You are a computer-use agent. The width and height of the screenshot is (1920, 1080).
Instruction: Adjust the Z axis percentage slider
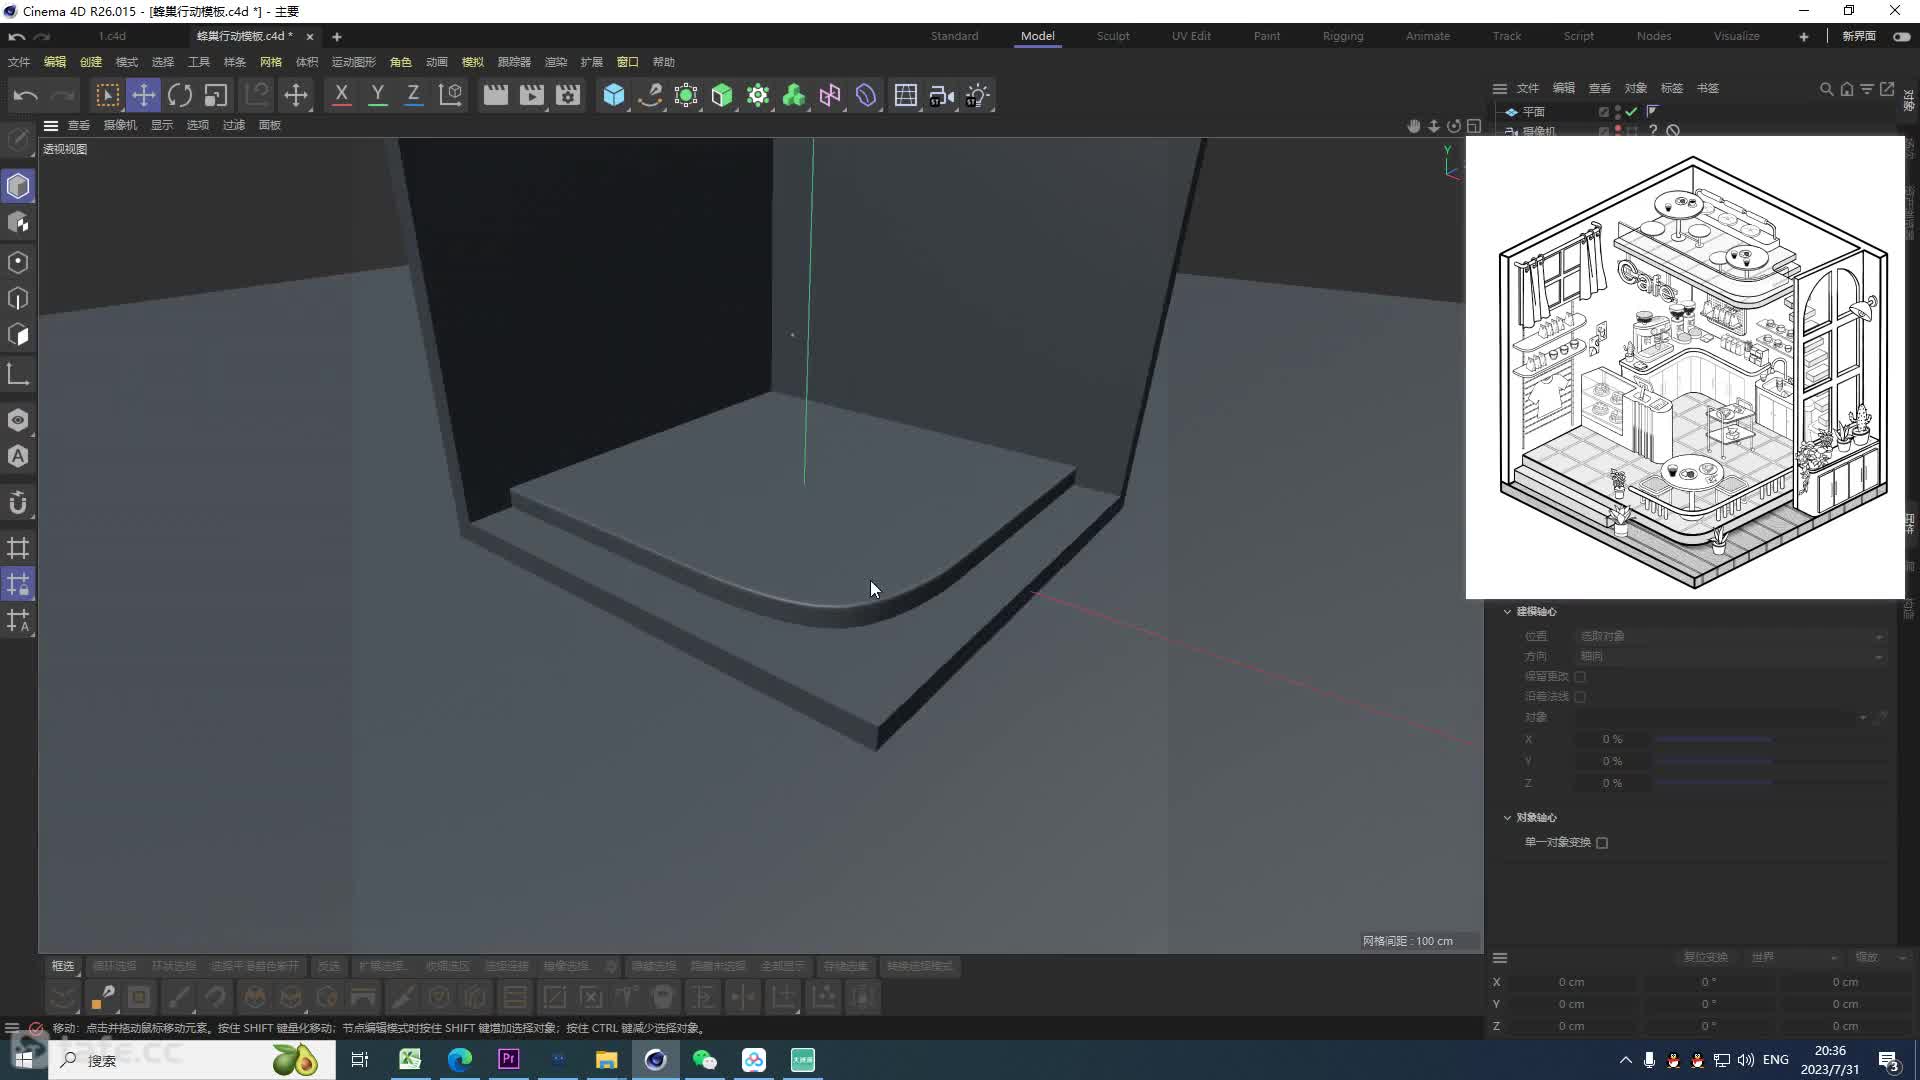click(1770, 784)
